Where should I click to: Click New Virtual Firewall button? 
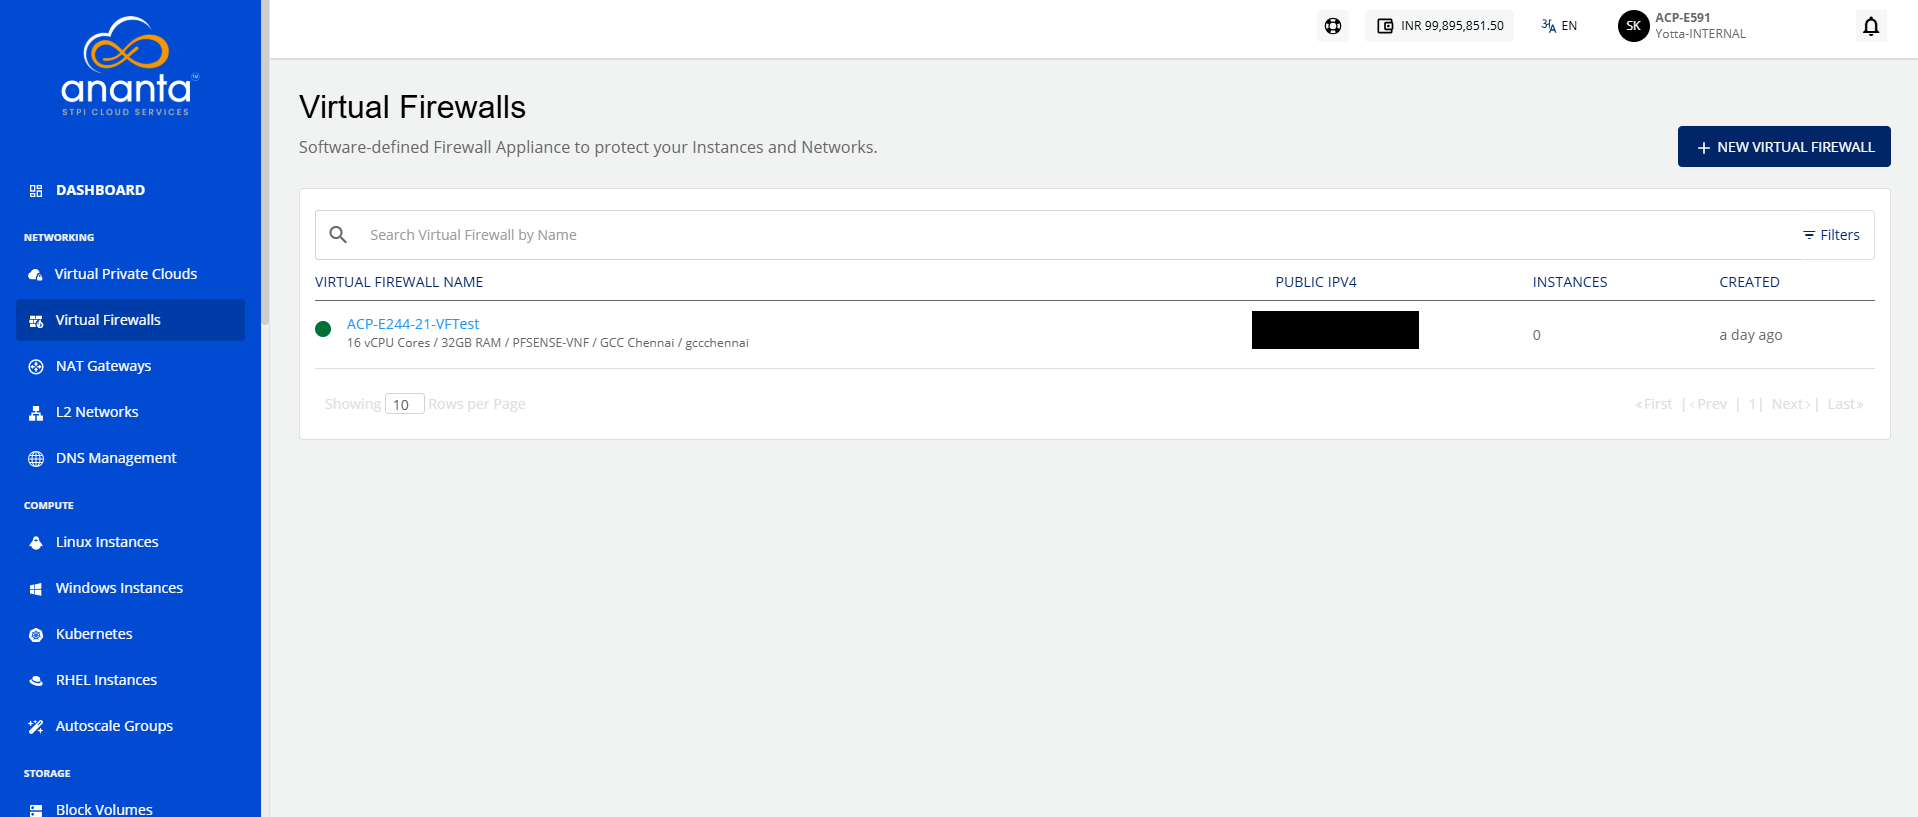(1784, 147)
